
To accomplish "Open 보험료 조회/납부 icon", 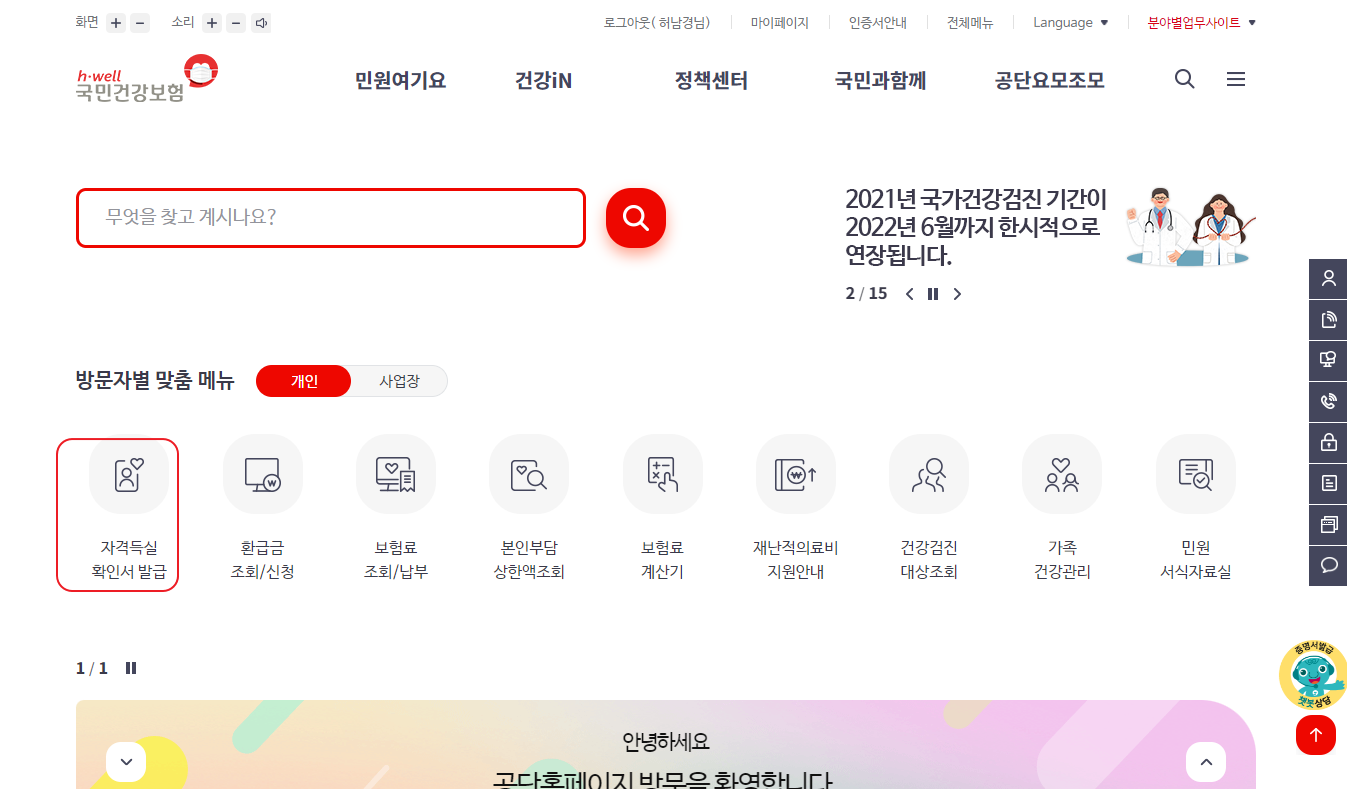I will pos(395,508).
